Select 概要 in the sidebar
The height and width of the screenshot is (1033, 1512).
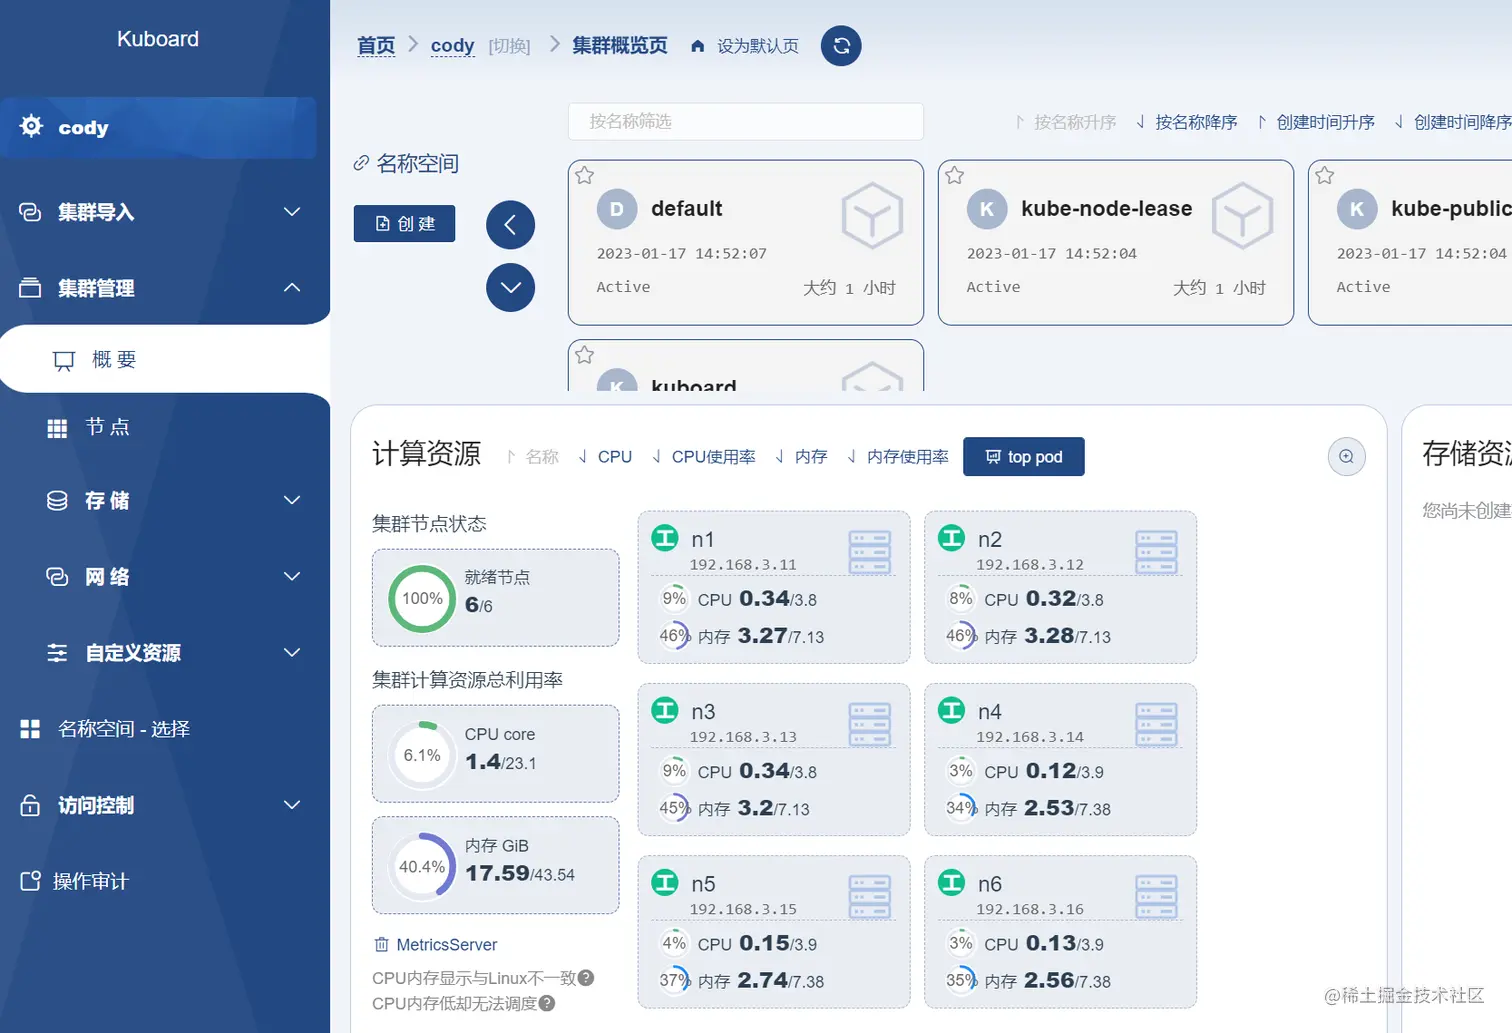[x=165, y=359]
